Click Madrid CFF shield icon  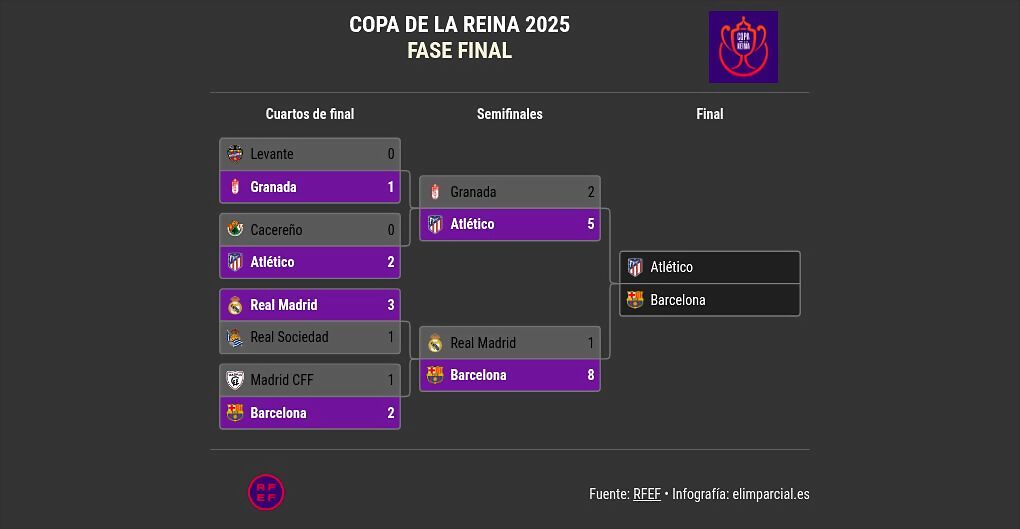click(x=235, y=380)
